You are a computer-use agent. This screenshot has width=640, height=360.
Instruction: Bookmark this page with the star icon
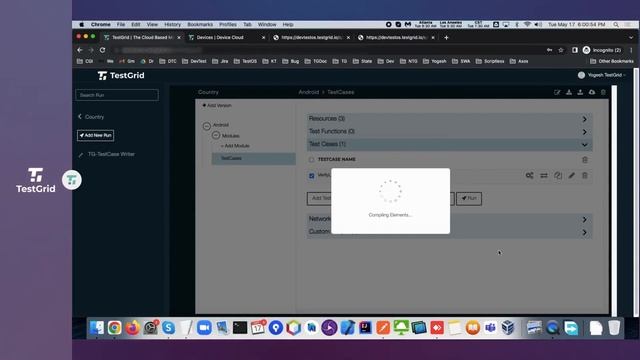(561, 50)
